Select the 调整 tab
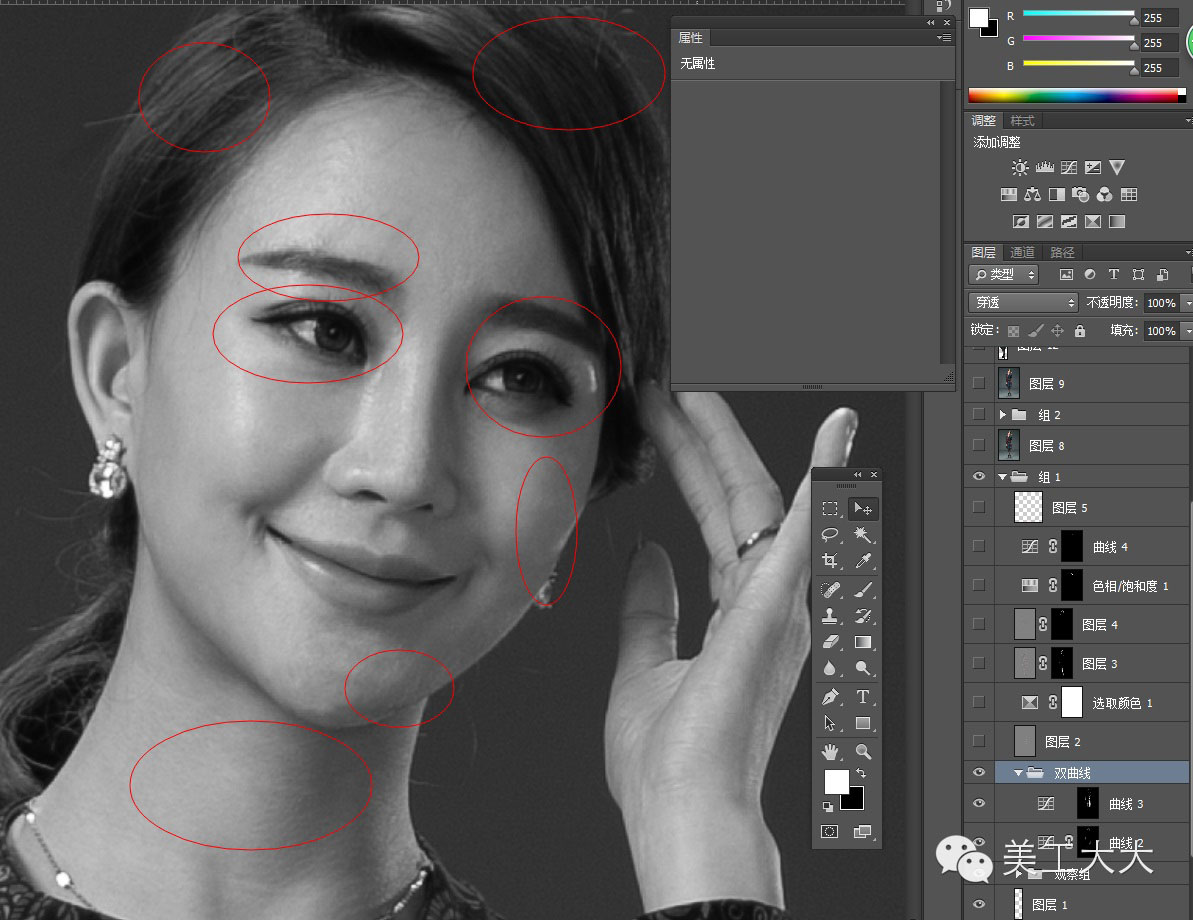Screen dimensions: 1193x920 pyautogui.click(x=983, y=121)
